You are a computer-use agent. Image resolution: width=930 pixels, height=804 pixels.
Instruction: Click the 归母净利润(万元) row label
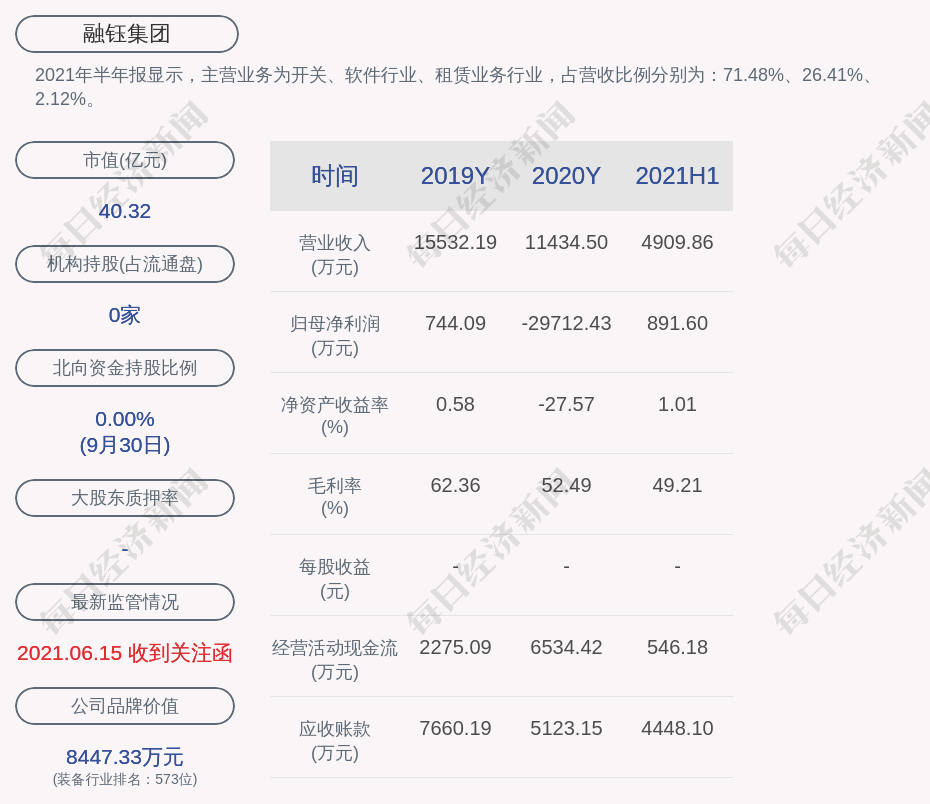click(x=335, y=336)
